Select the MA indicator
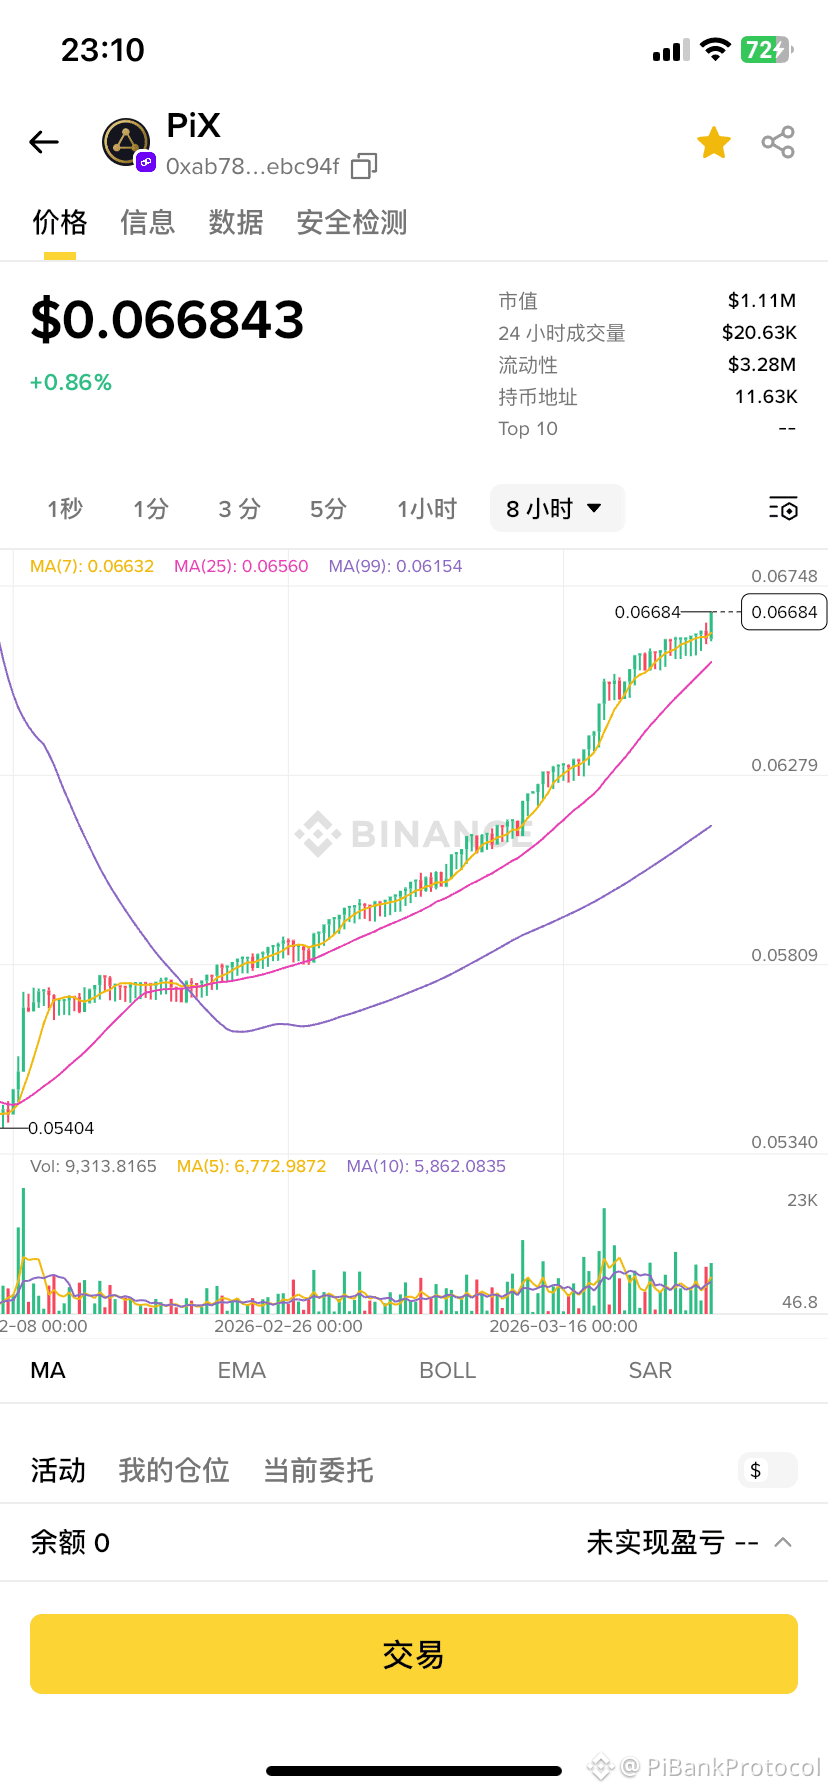Image resolution: width=828 pixels, height=1792 pixels. tap(48, 1370)
